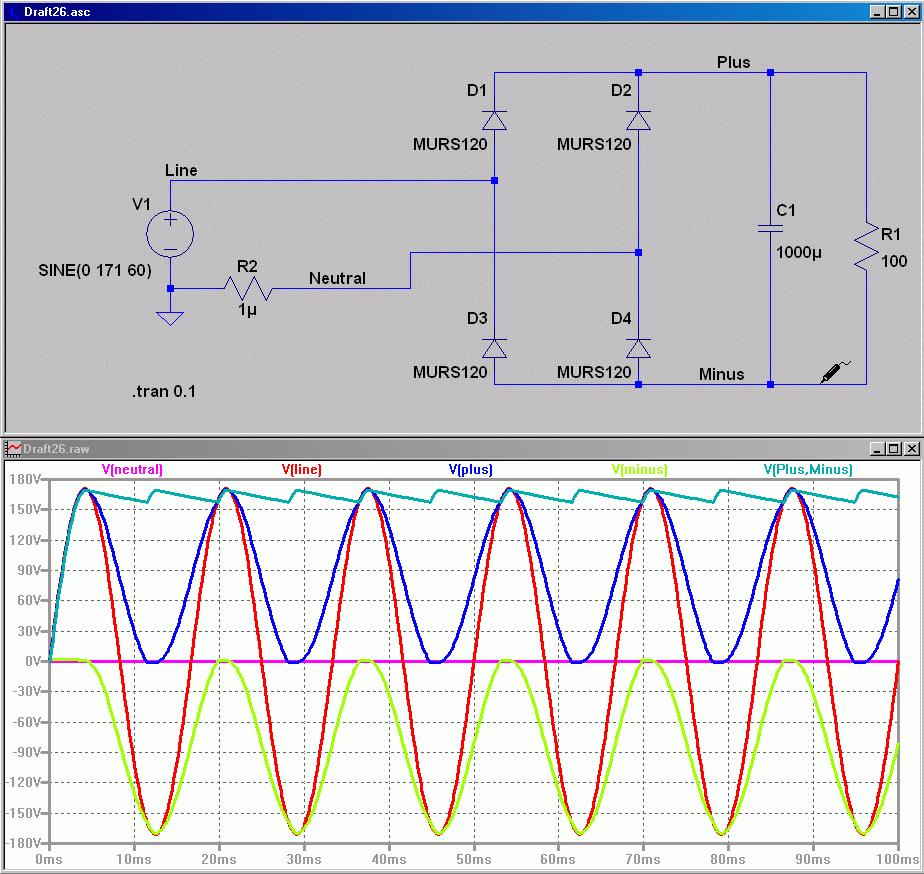Viewport: 924px width, 874px height.
Task: Select diode D2 symbol
Action: (x=638, y=120)
